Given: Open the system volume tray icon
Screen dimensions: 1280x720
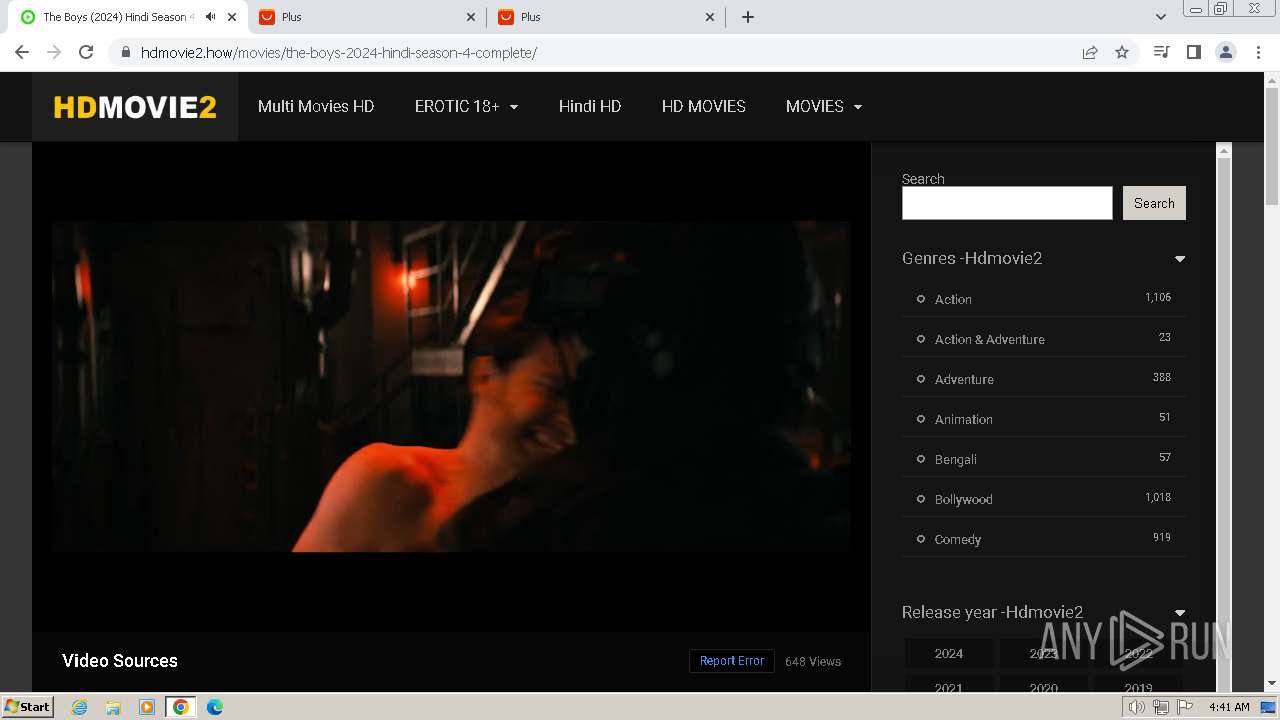Looking at the screenshot, I should click(1137, 707).
